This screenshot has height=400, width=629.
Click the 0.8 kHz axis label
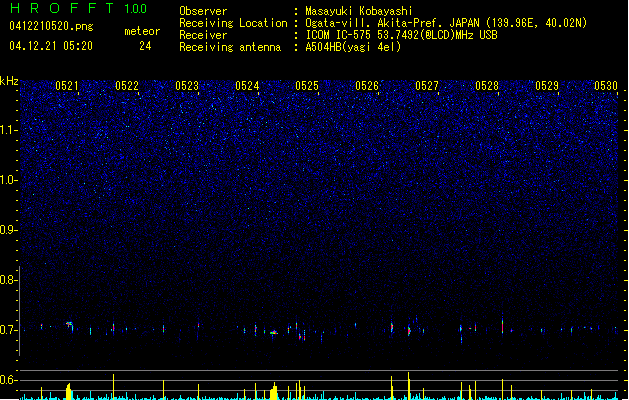tap(9, 280)
